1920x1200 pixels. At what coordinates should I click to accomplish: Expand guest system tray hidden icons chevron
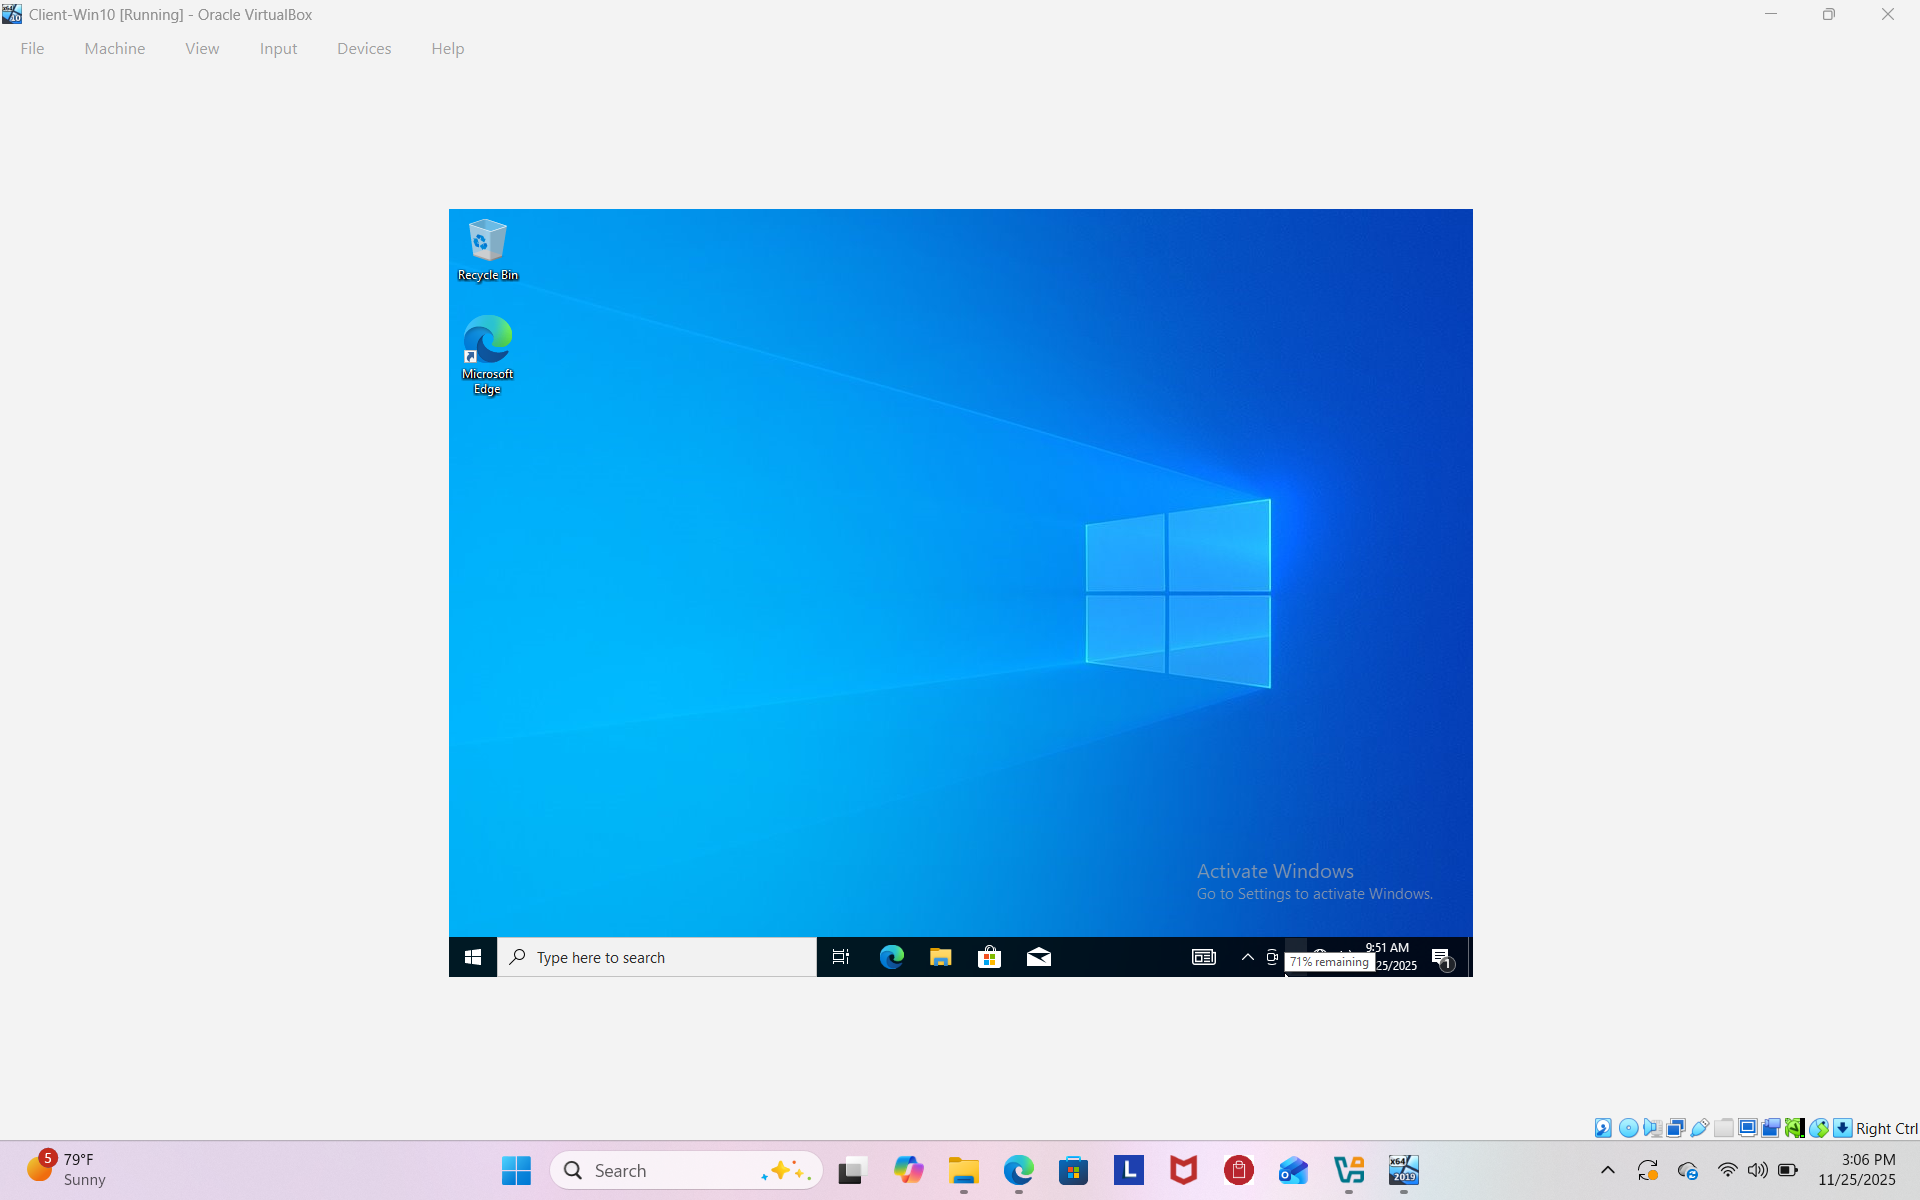1247,957
